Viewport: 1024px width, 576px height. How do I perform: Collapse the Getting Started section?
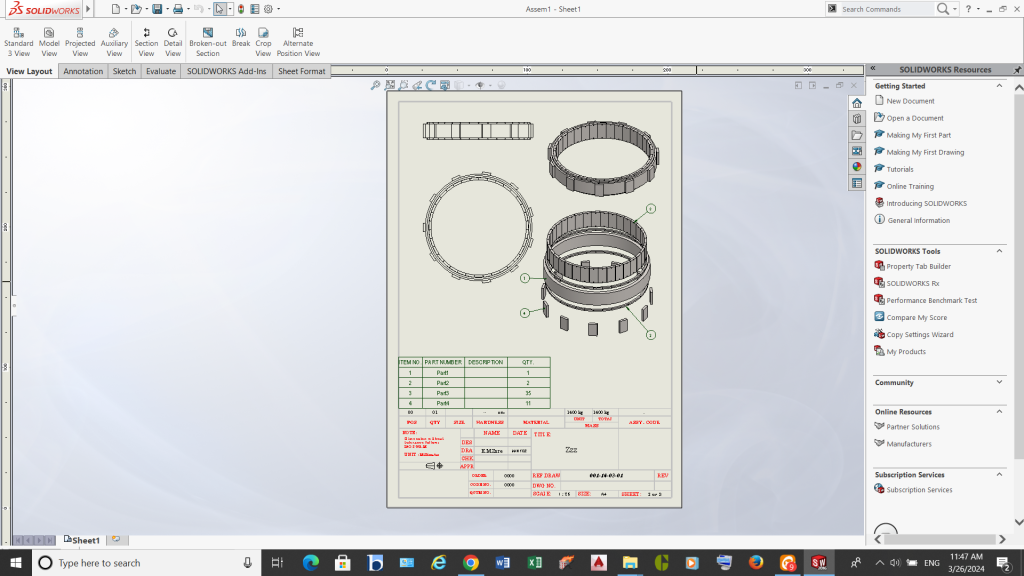pyautogui.click(x=999, y=86)
